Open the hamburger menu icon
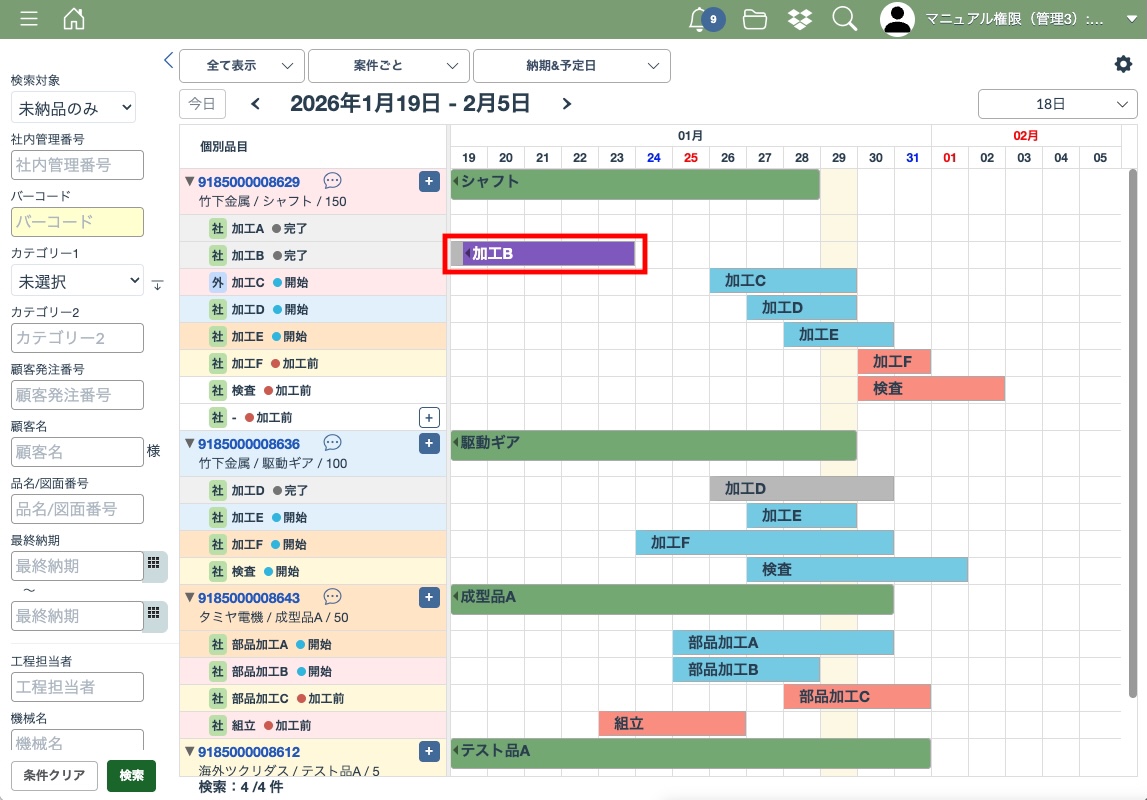 click(29, 19)
